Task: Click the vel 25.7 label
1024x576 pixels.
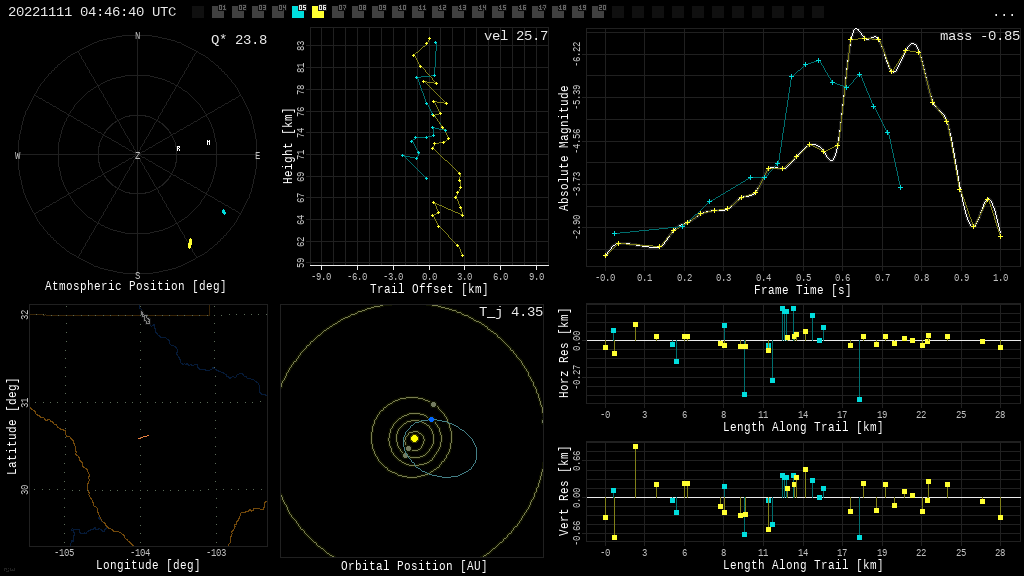Action: click(516, 36)
